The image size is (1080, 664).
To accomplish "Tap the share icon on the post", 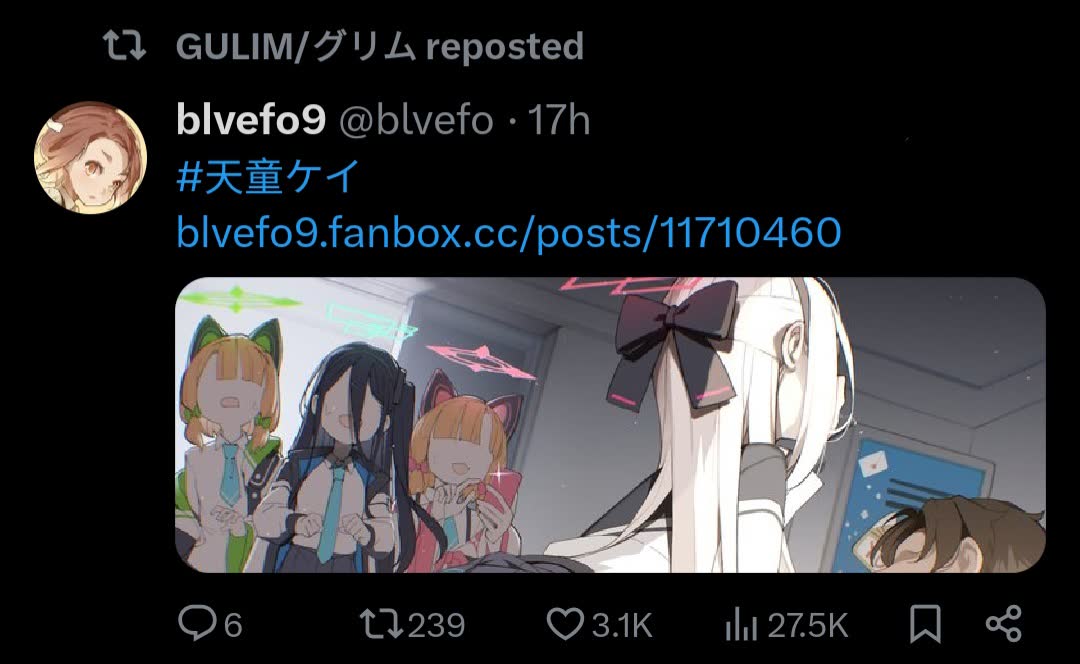I will coord(1004,624).
